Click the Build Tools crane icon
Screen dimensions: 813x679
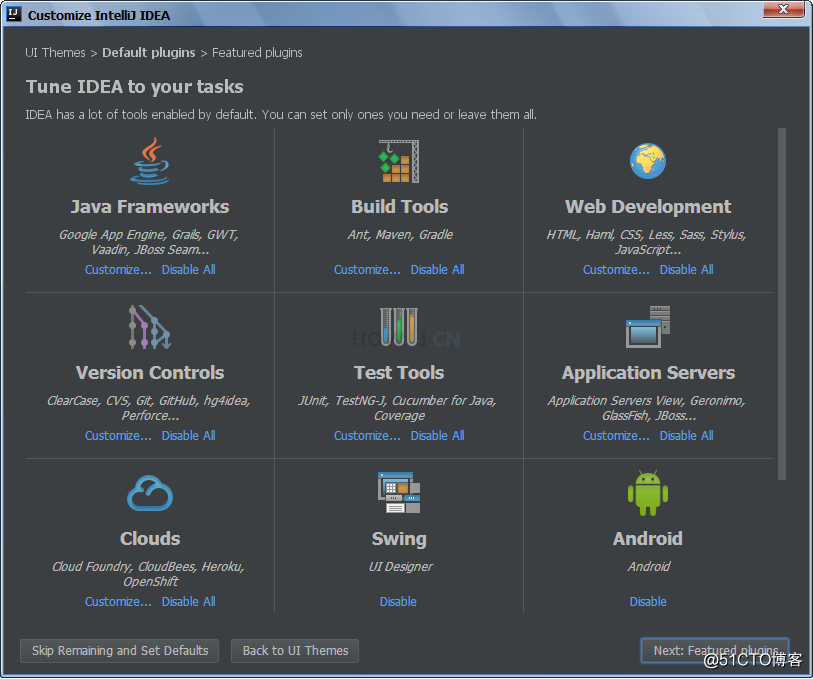(399, 161)
